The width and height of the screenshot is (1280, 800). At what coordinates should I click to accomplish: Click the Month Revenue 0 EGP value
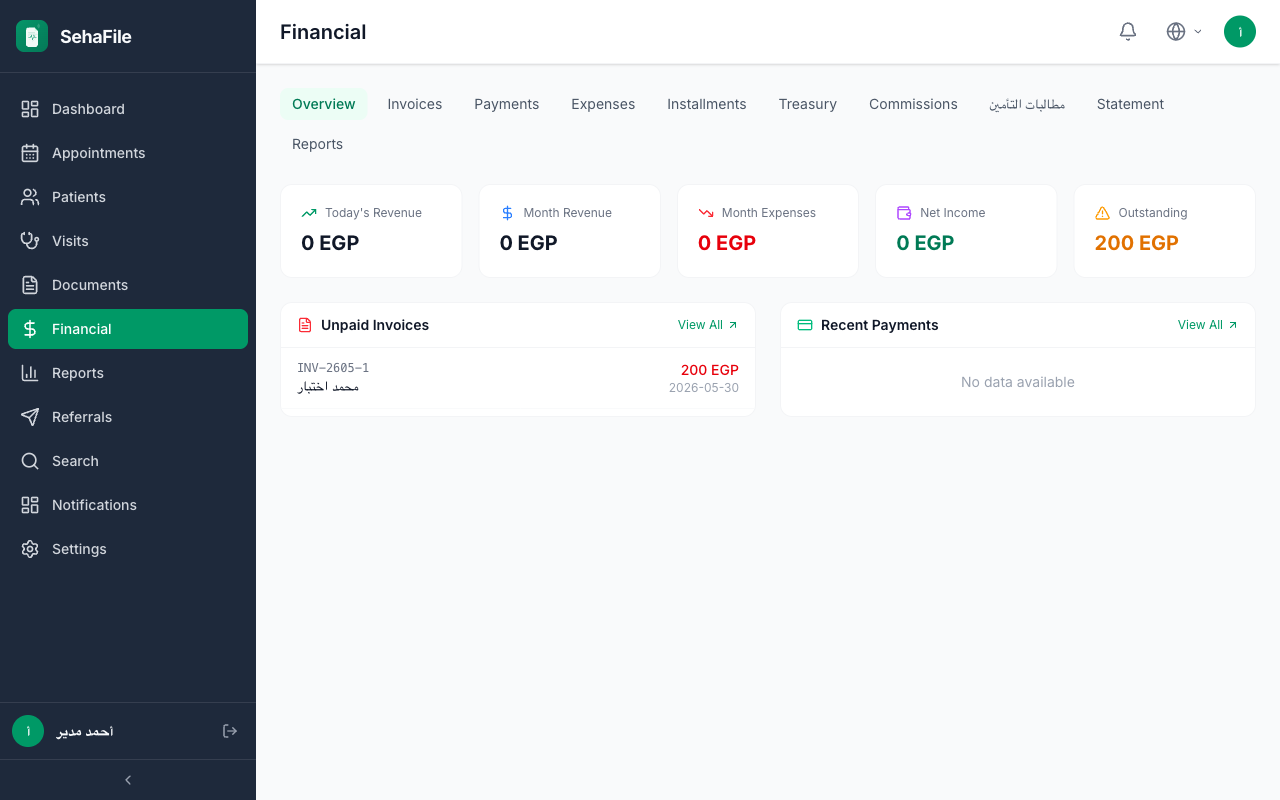(x=529, y=243)
